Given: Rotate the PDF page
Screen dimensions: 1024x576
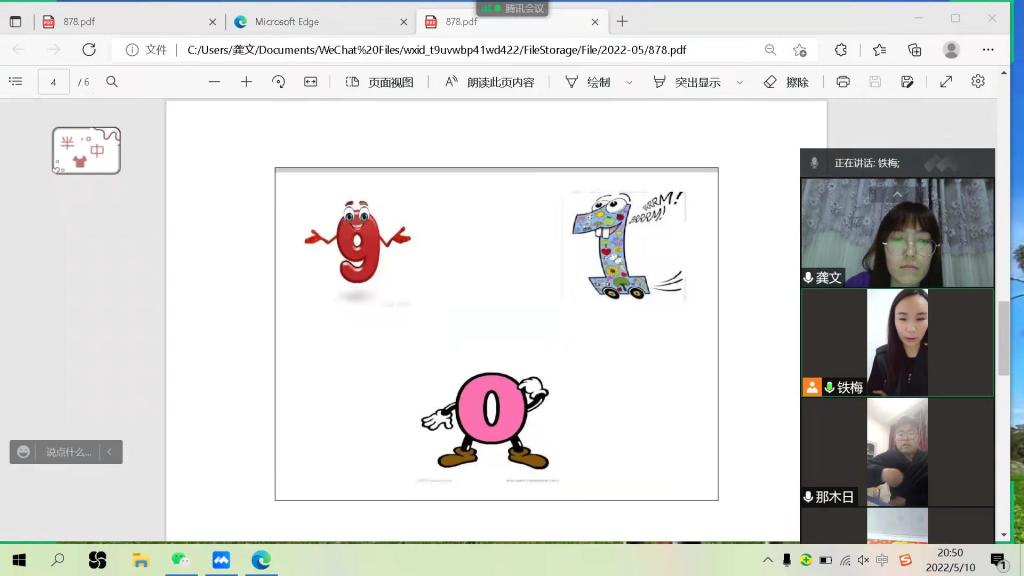Looking at the screenshot, I should [279, 82].
